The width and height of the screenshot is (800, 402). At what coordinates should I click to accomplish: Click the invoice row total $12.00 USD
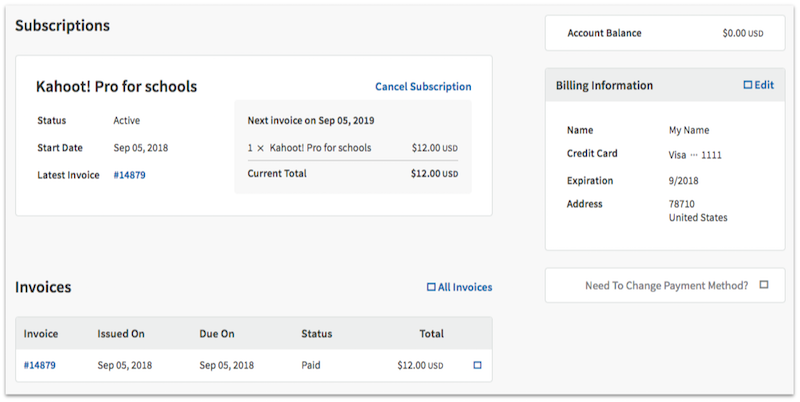tap(420, 365)
